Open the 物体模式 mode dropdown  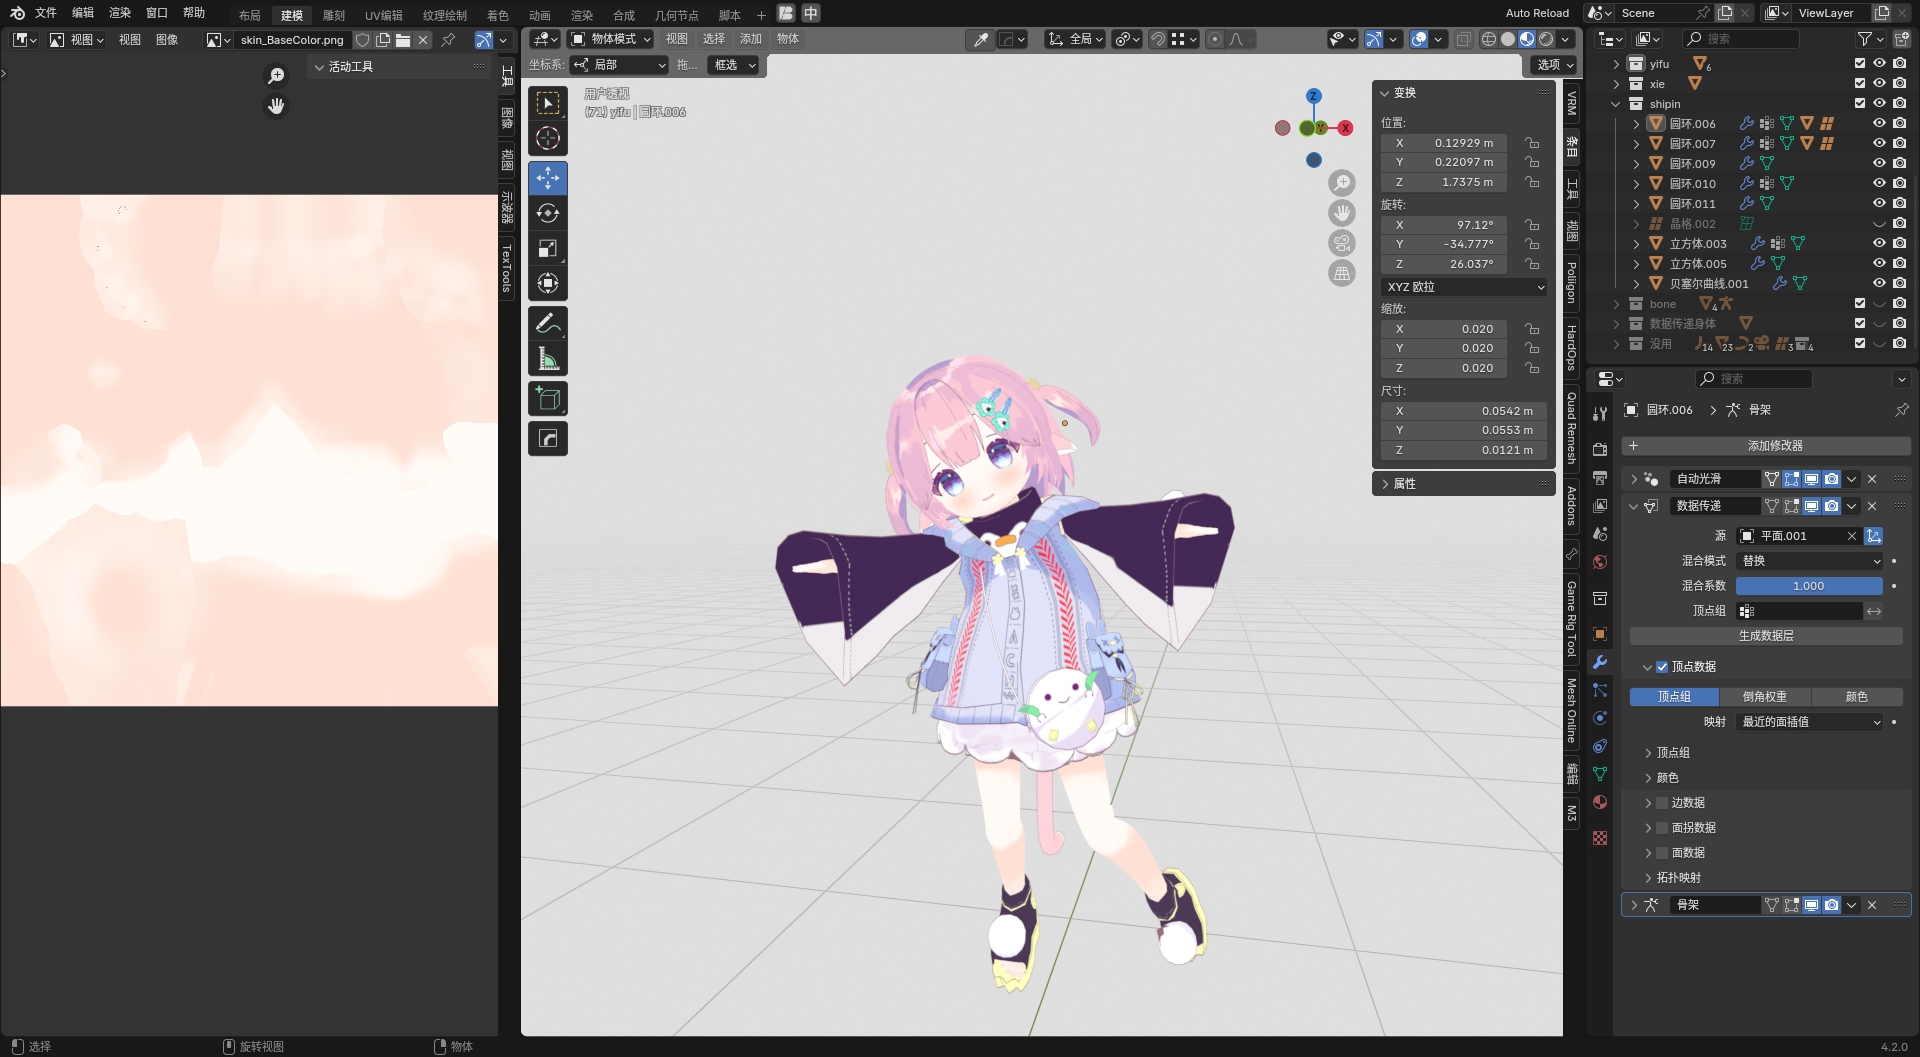click(610, 39)
